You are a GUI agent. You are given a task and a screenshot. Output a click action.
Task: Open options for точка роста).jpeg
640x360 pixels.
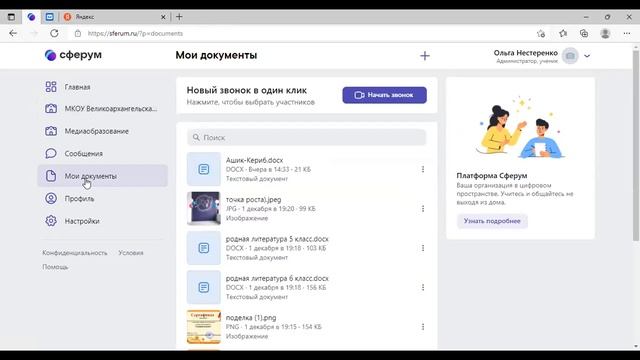(x=423, y=209)
